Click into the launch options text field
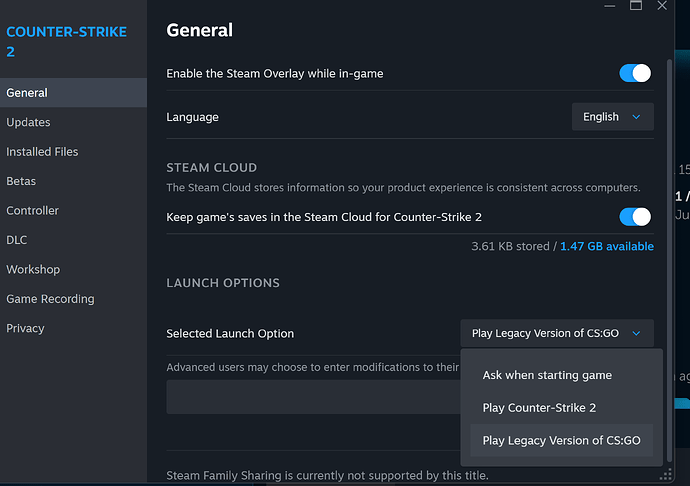Viewport: 690px width, 486px height. [x=313, y=397]
